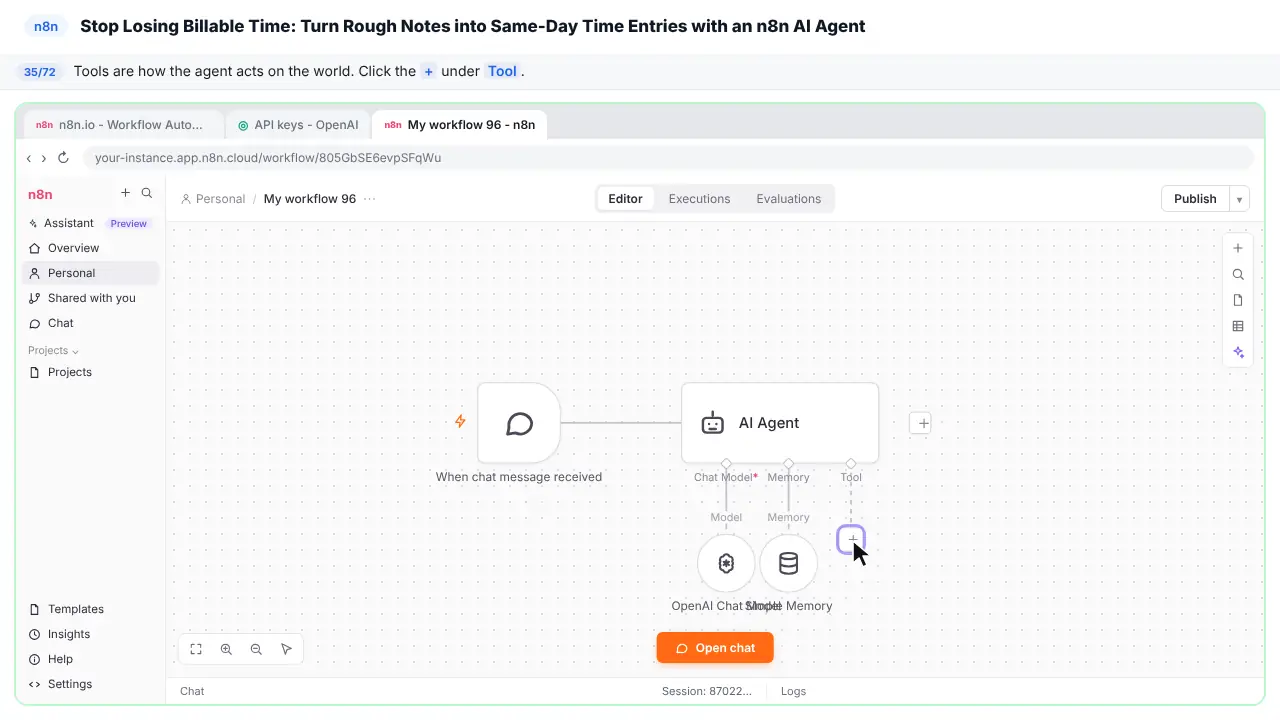Open the add node panel plus icon

(x=1238, y=248)
